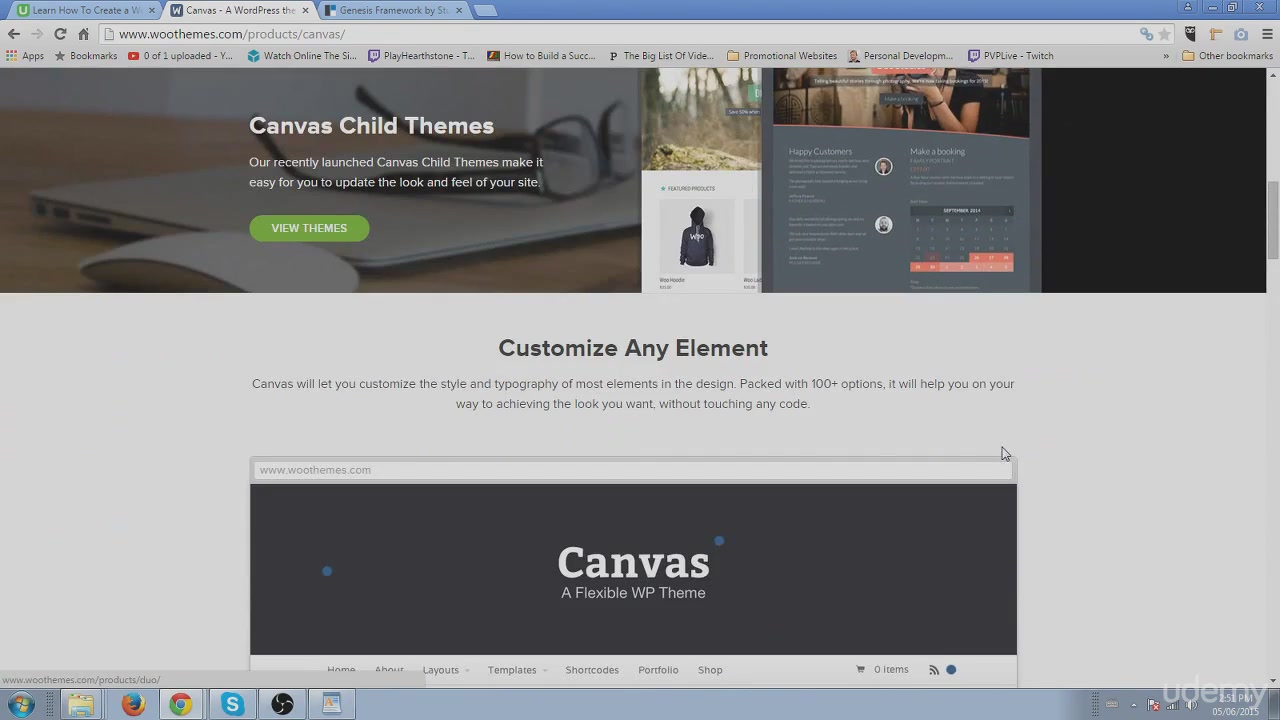Viewport: 1280px width, 720px height.
Task: Open the PVPLive - Twitch bookmark
Action: 1010,56
